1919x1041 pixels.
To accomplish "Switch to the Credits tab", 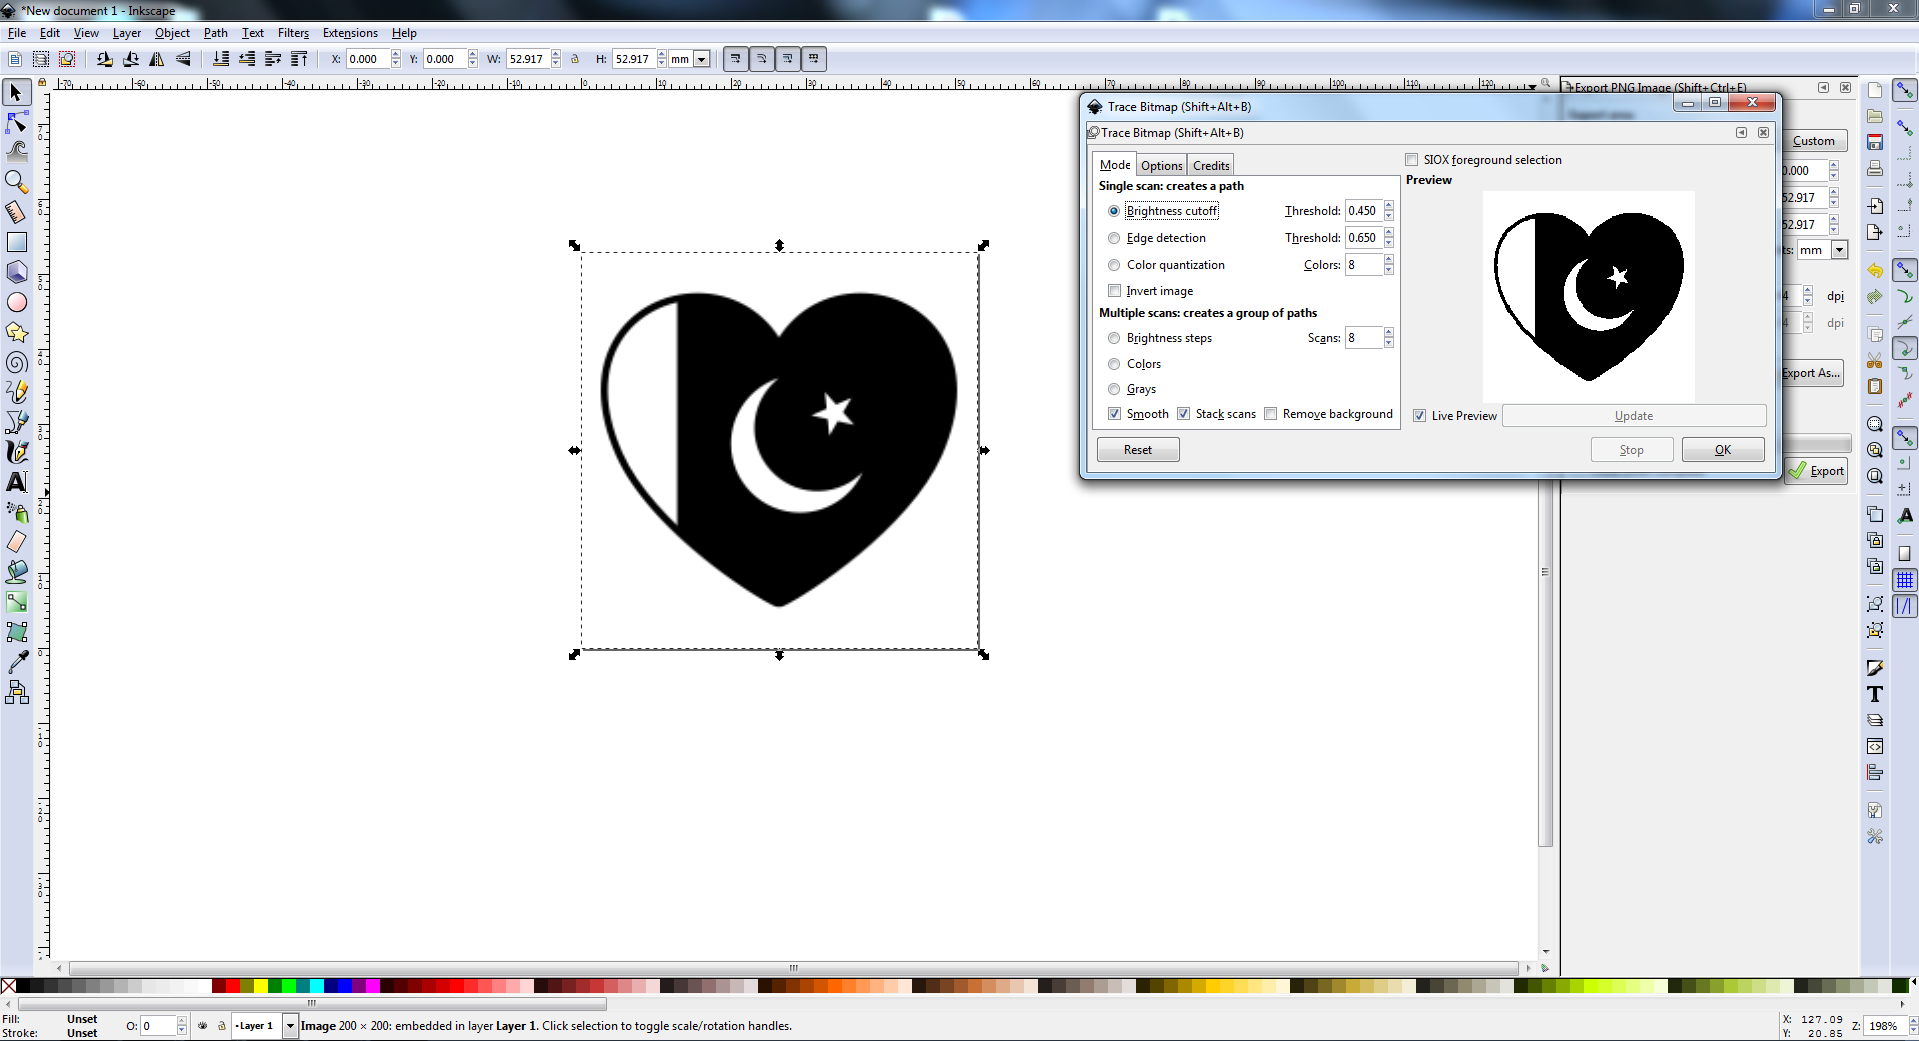I will point(1211,166).
